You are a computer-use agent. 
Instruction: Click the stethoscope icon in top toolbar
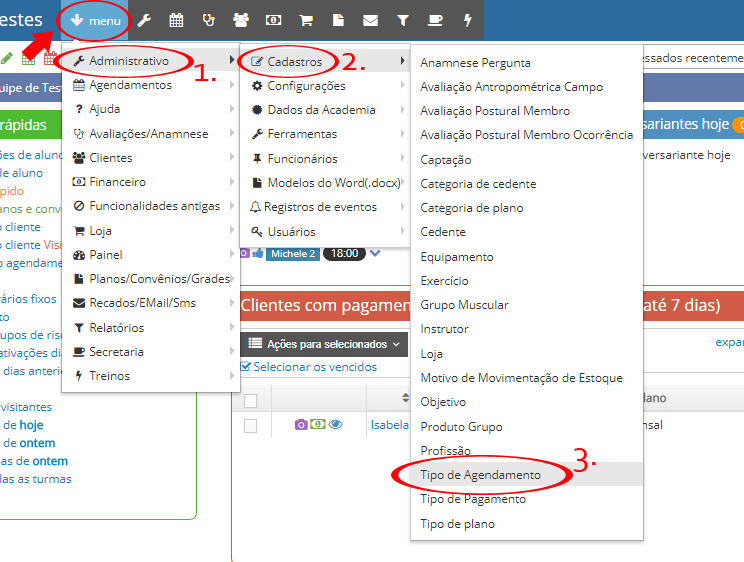[x=208, y=20]
